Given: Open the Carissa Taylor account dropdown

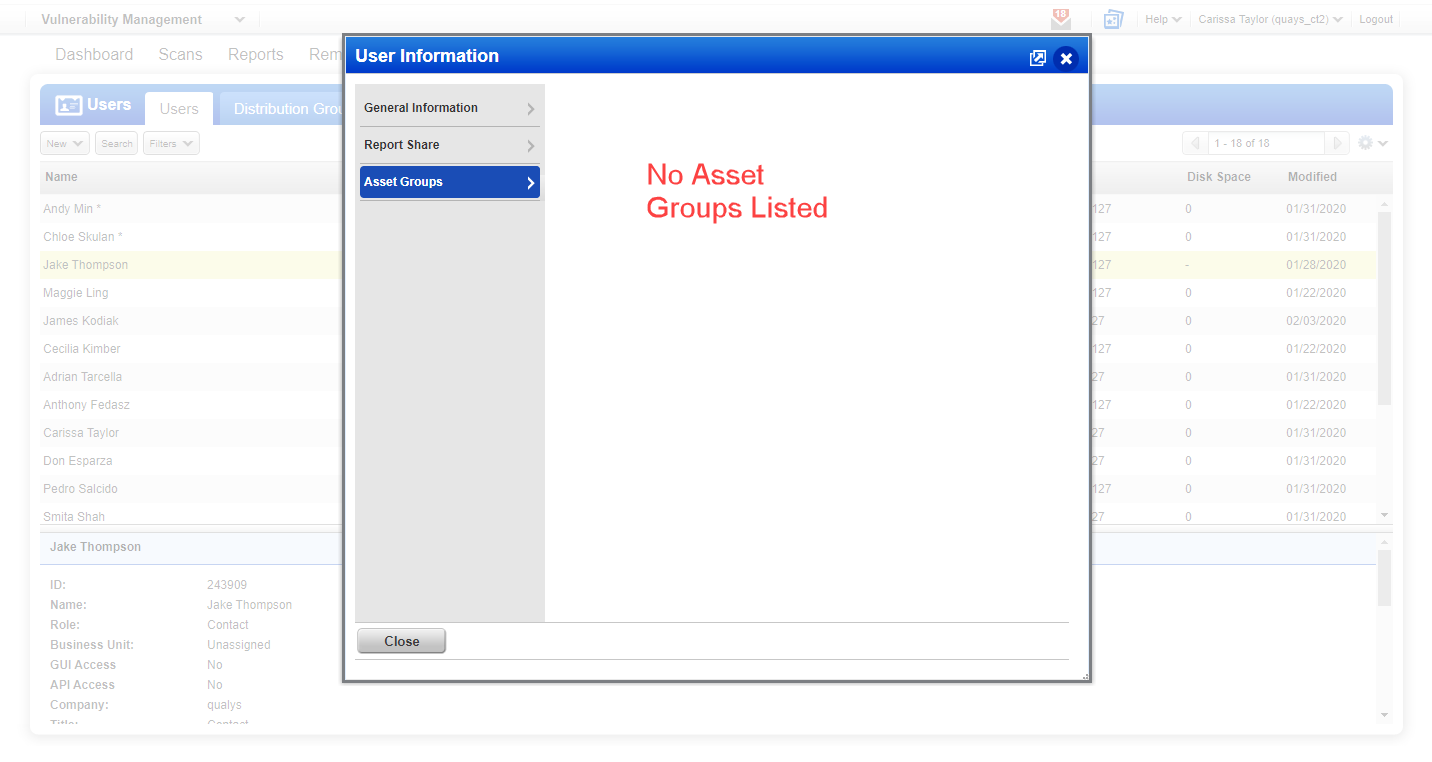Looking at the screenshot, I should [1270, 18].
